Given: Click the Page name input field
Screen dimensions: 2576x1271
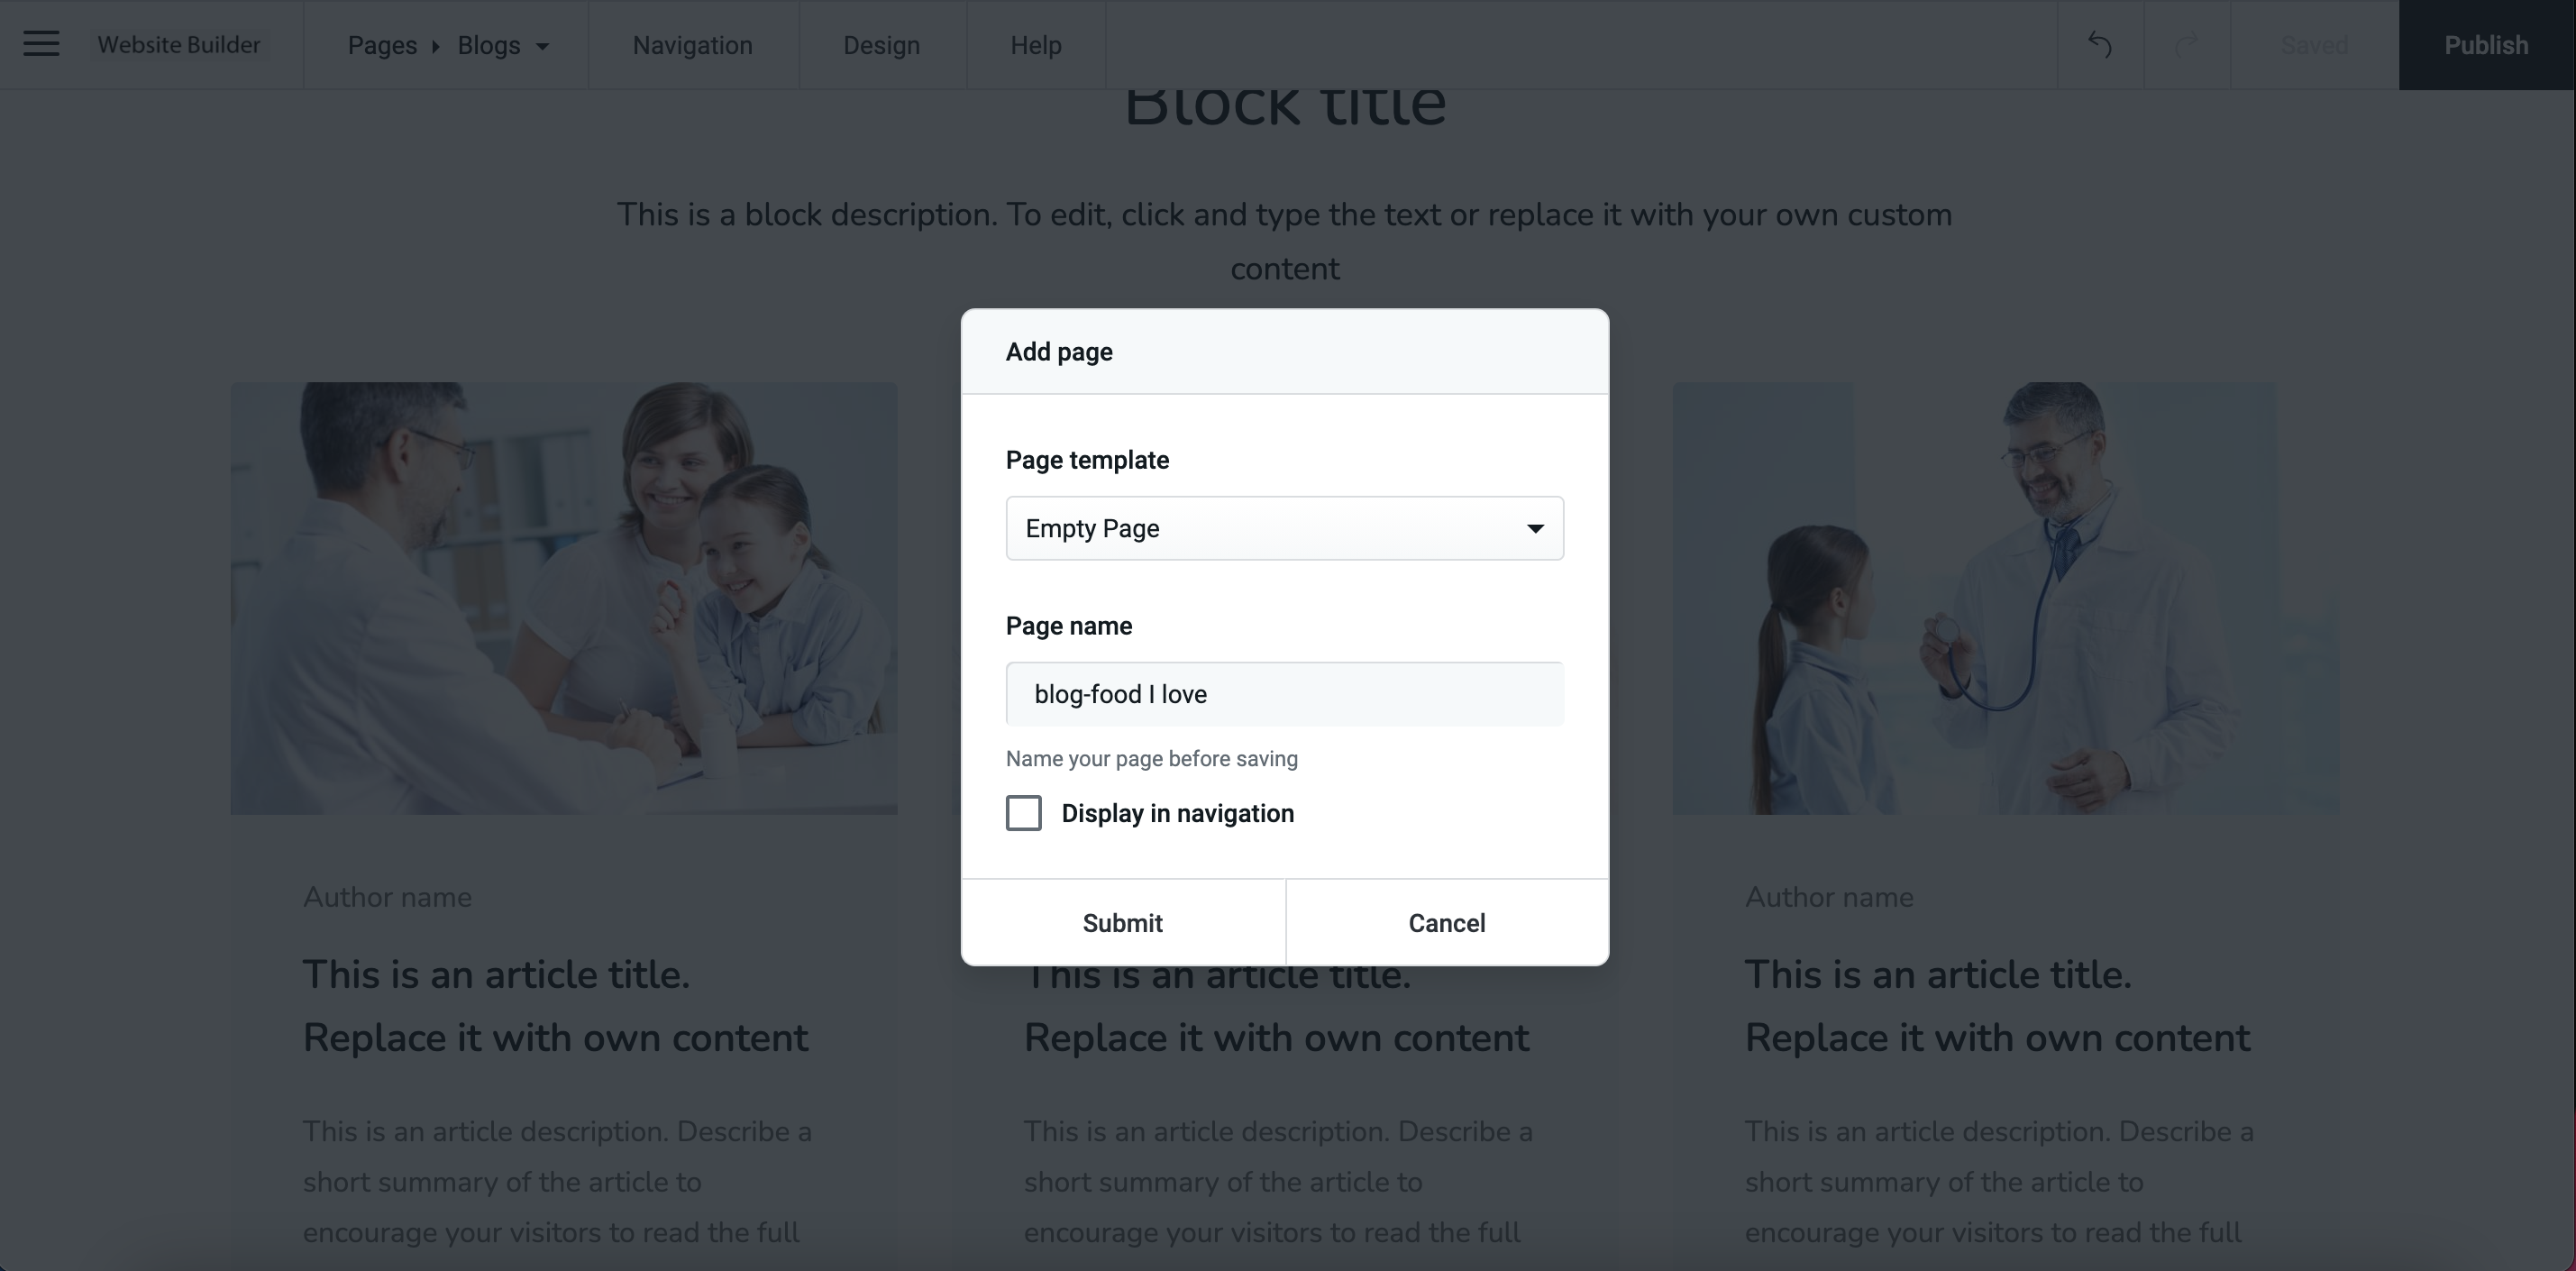Looking at the screenshot, I should (x=1284, y=694).
